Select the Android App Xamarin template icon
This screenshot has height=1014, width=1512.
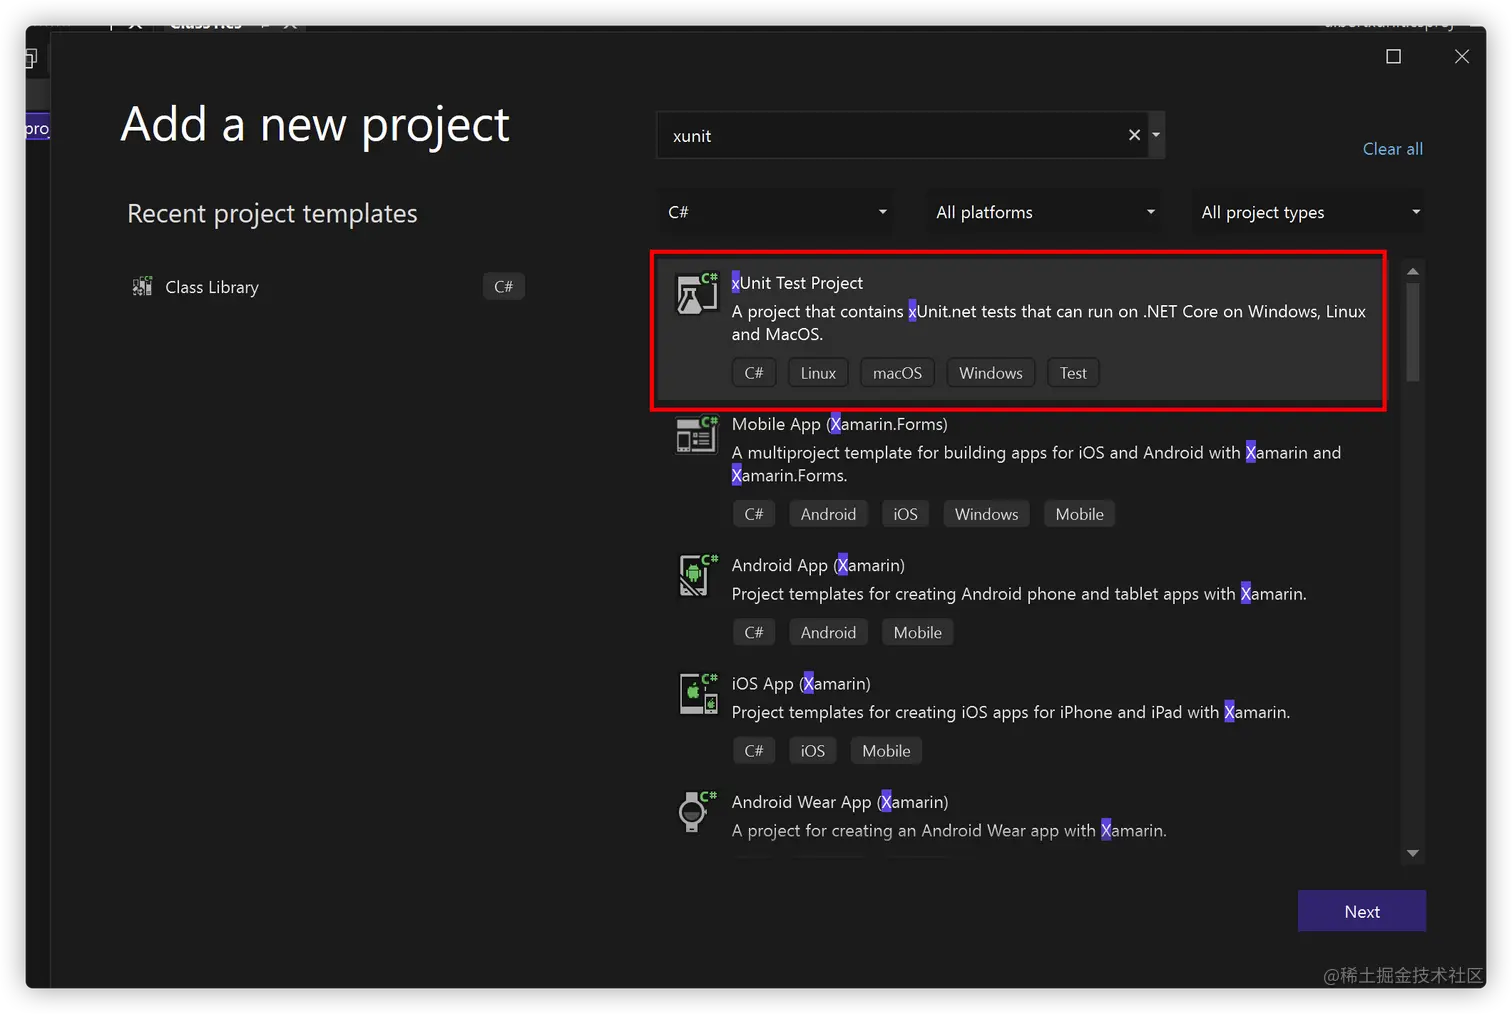click(697, 576)
